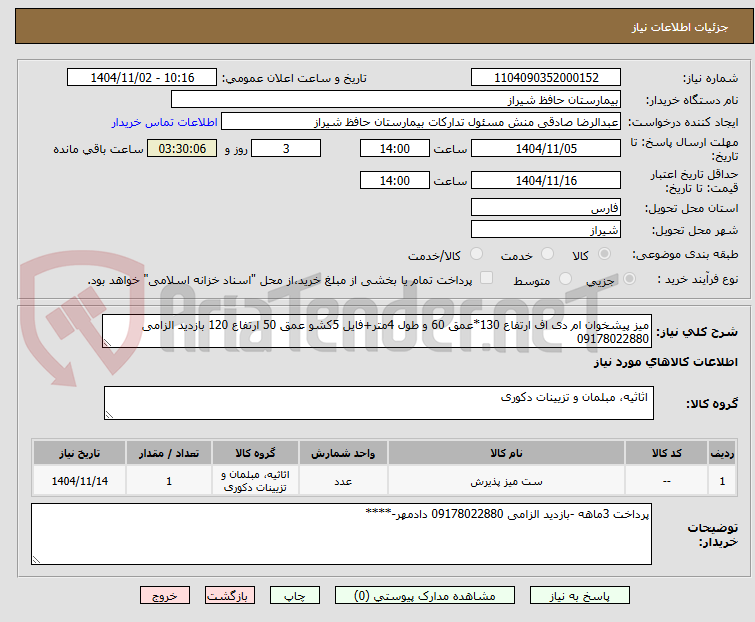Select the 'متوسط' purchase type radio
This screenshot has height=622, width=755.
tap(565, 279)
